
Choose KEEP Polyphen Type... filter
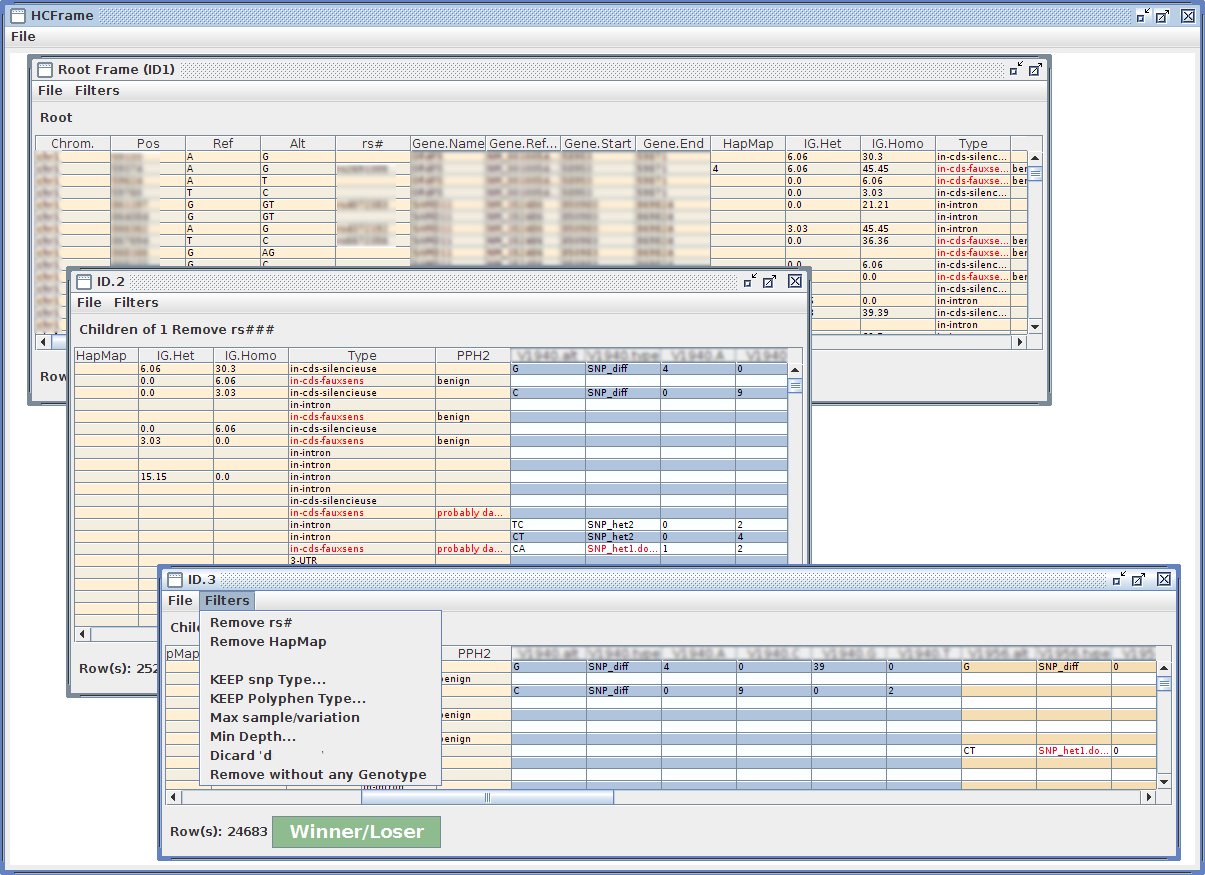pyautogui.click(x=287, y=699)
